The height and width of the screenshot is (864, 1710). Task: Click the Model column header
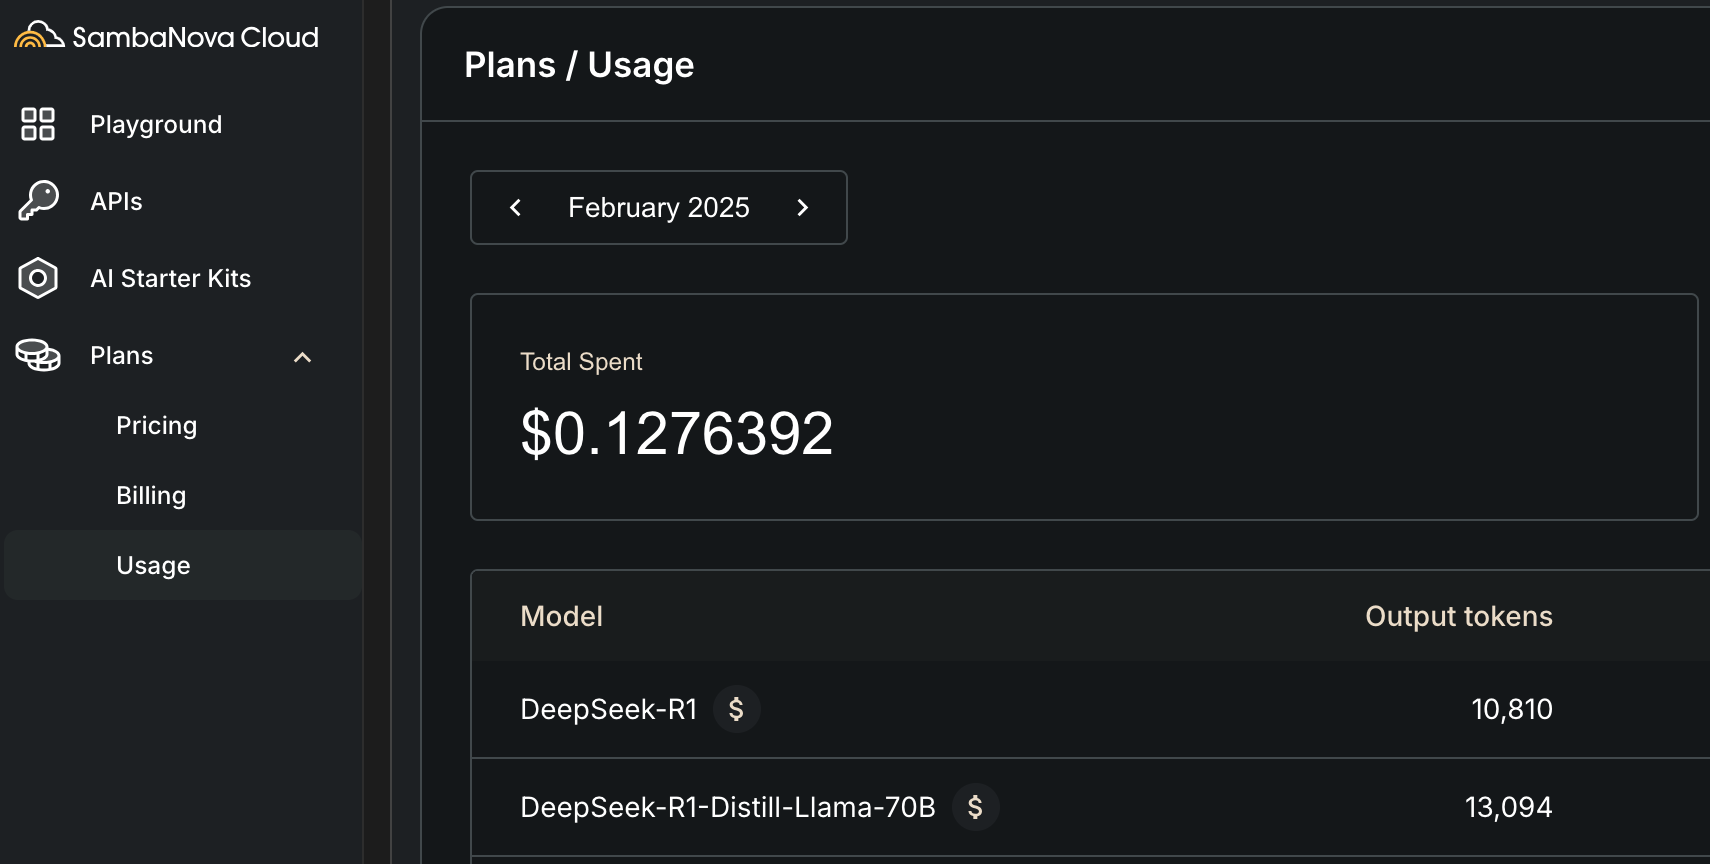pyautogui.click(x=562, y=616)
